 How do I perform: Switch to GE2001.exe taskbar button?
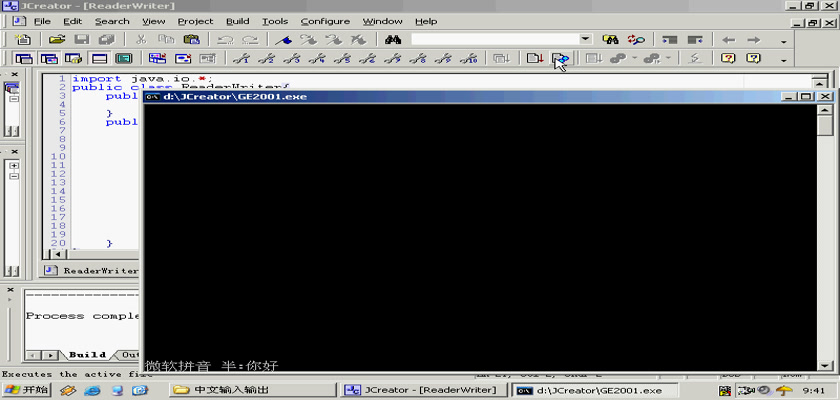(595, 390)
